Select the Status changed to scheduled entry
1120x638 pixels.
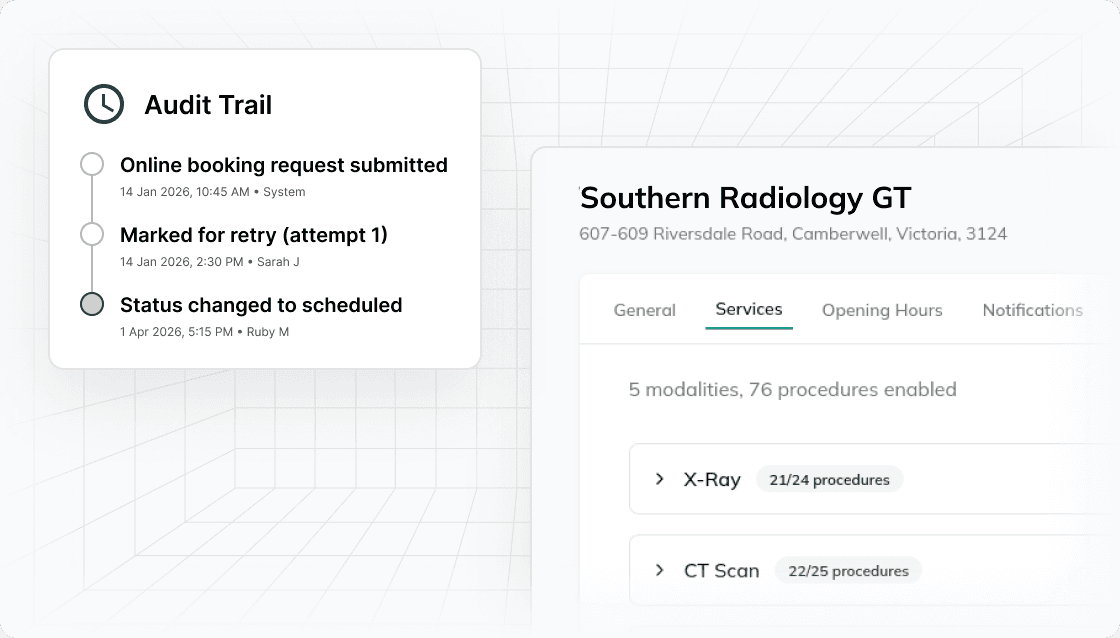pos(261,305)
